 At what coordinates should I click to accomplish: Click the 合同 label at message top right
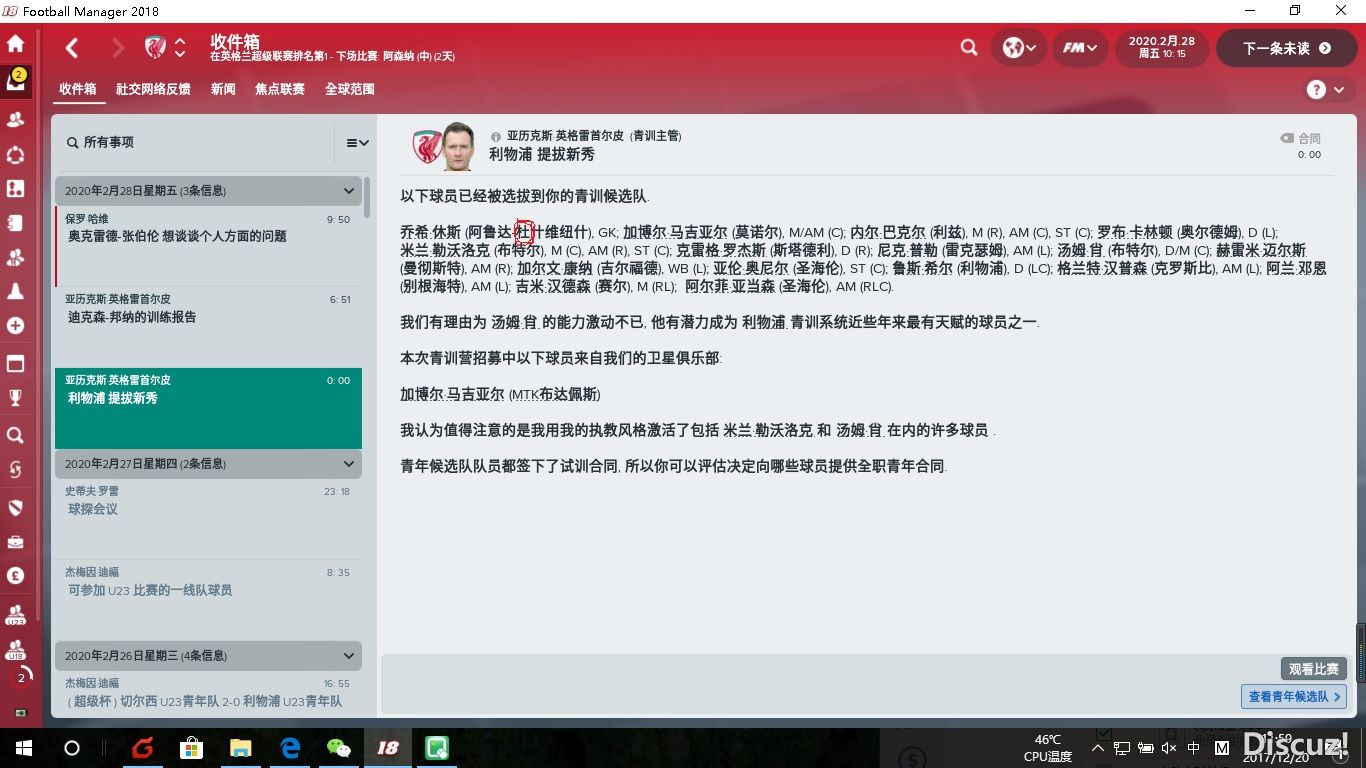tap(1301, 139)
